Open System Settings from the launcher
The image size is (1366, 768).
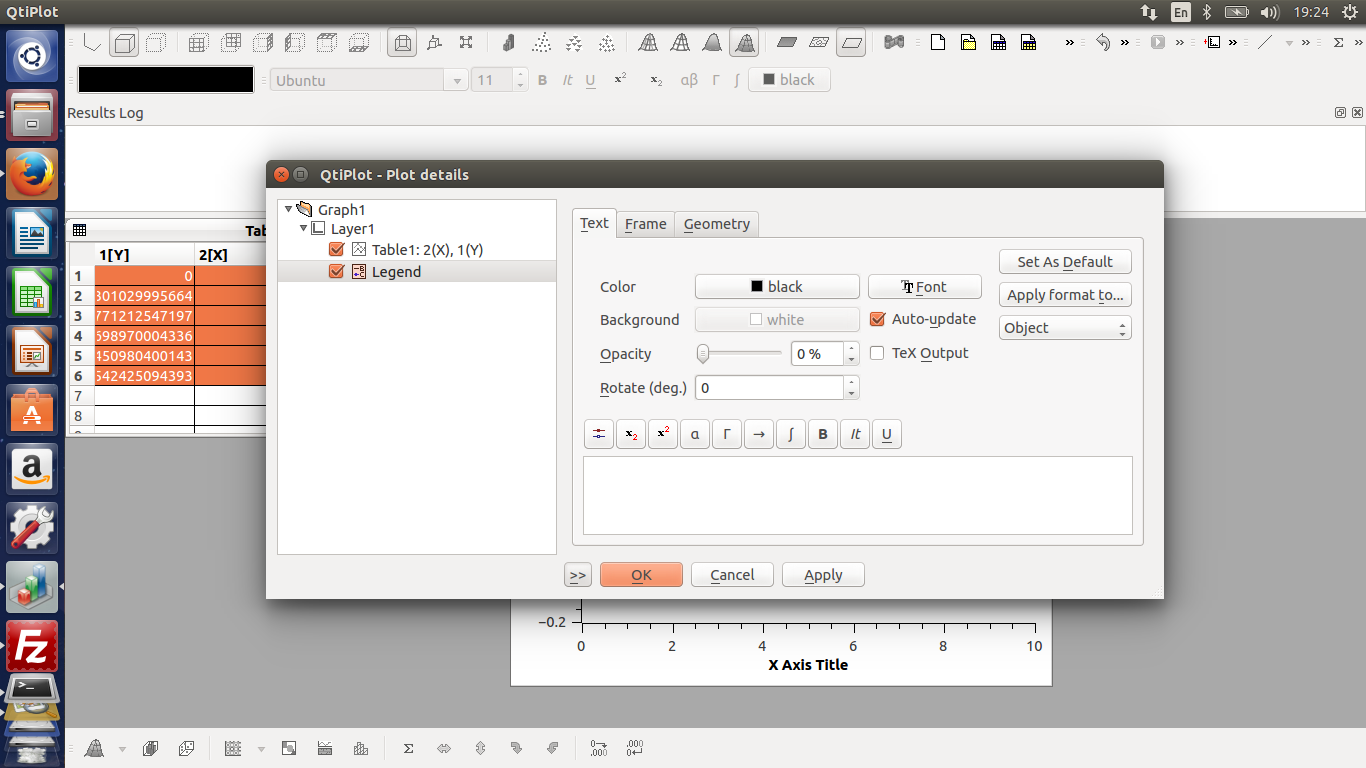[x=32, y=527]
